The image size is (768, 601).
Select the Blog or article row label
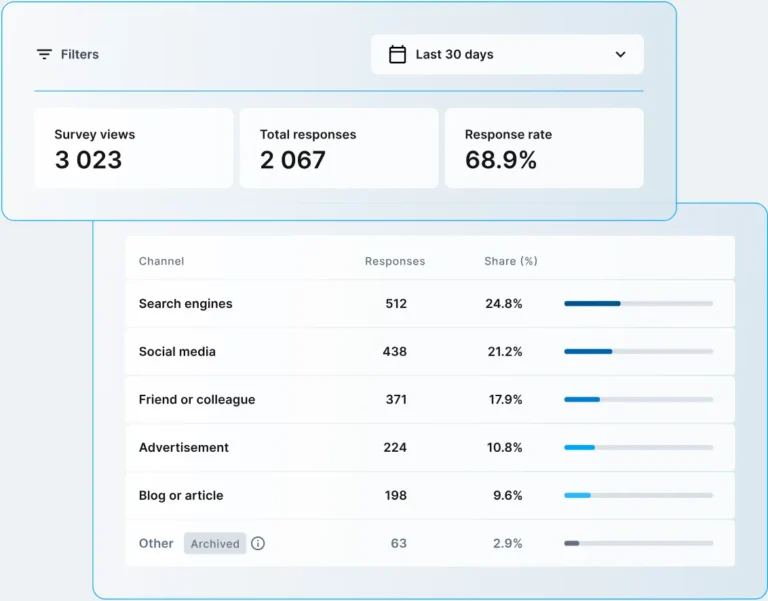(x=181, y=496)
